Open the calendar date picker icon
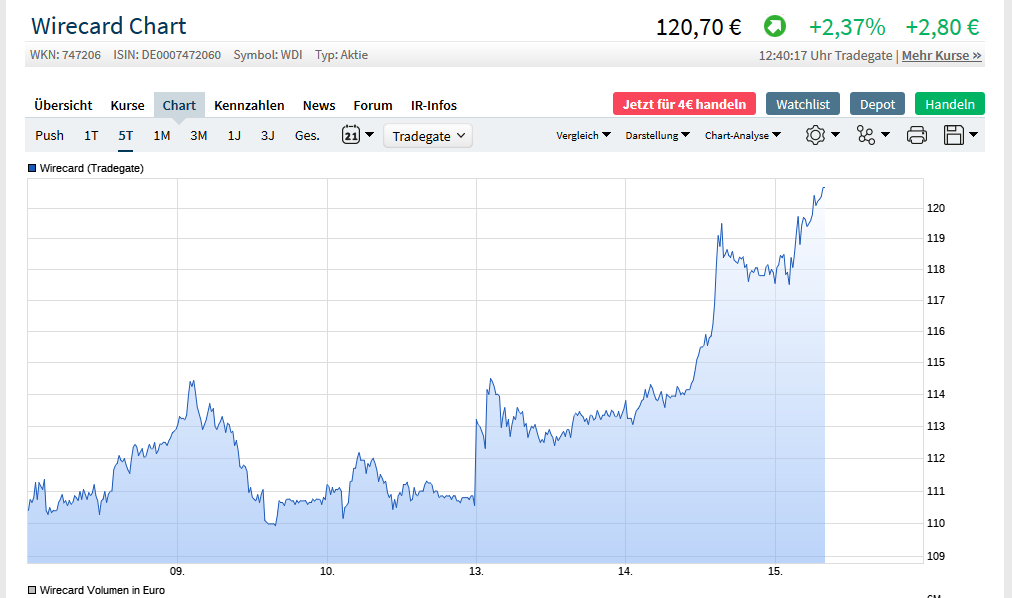 352,134
